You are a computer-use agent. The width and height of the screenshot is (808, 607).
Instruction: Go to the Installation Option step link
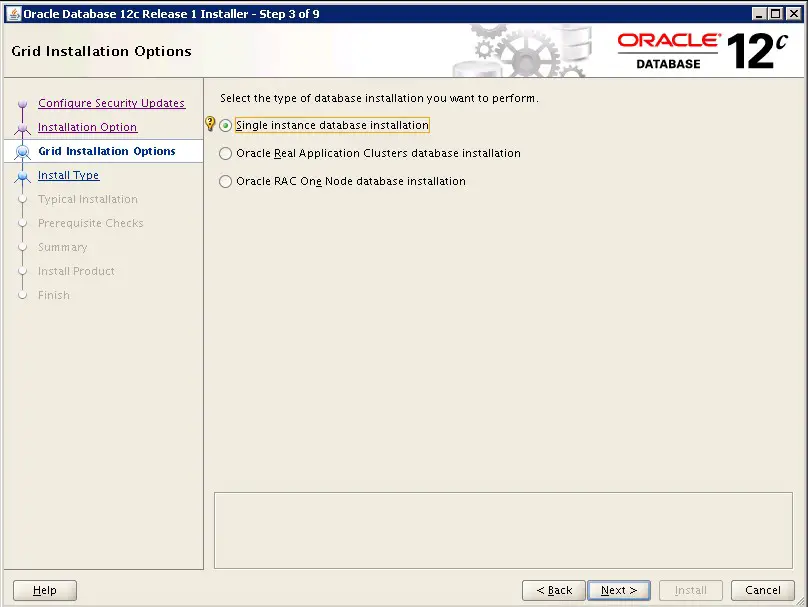click(88, 127)
